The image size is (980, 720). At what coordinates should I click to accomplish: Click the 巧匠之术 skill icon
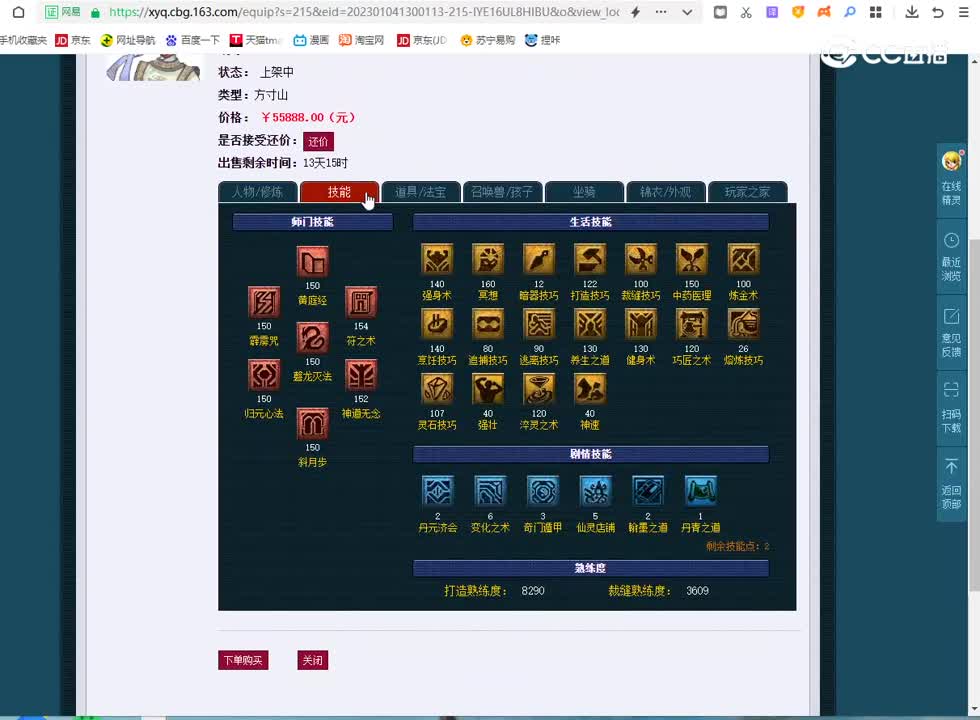[x=692, y=324]
